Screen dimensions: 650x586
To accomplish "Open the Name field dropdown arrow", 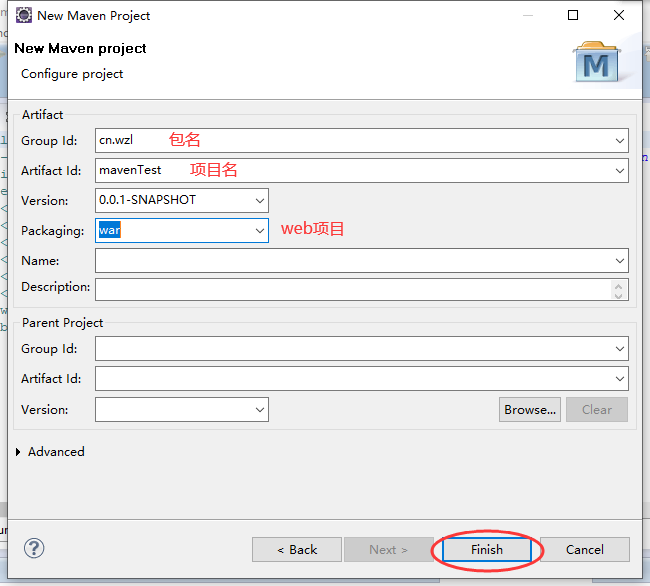I will [620, 261].
